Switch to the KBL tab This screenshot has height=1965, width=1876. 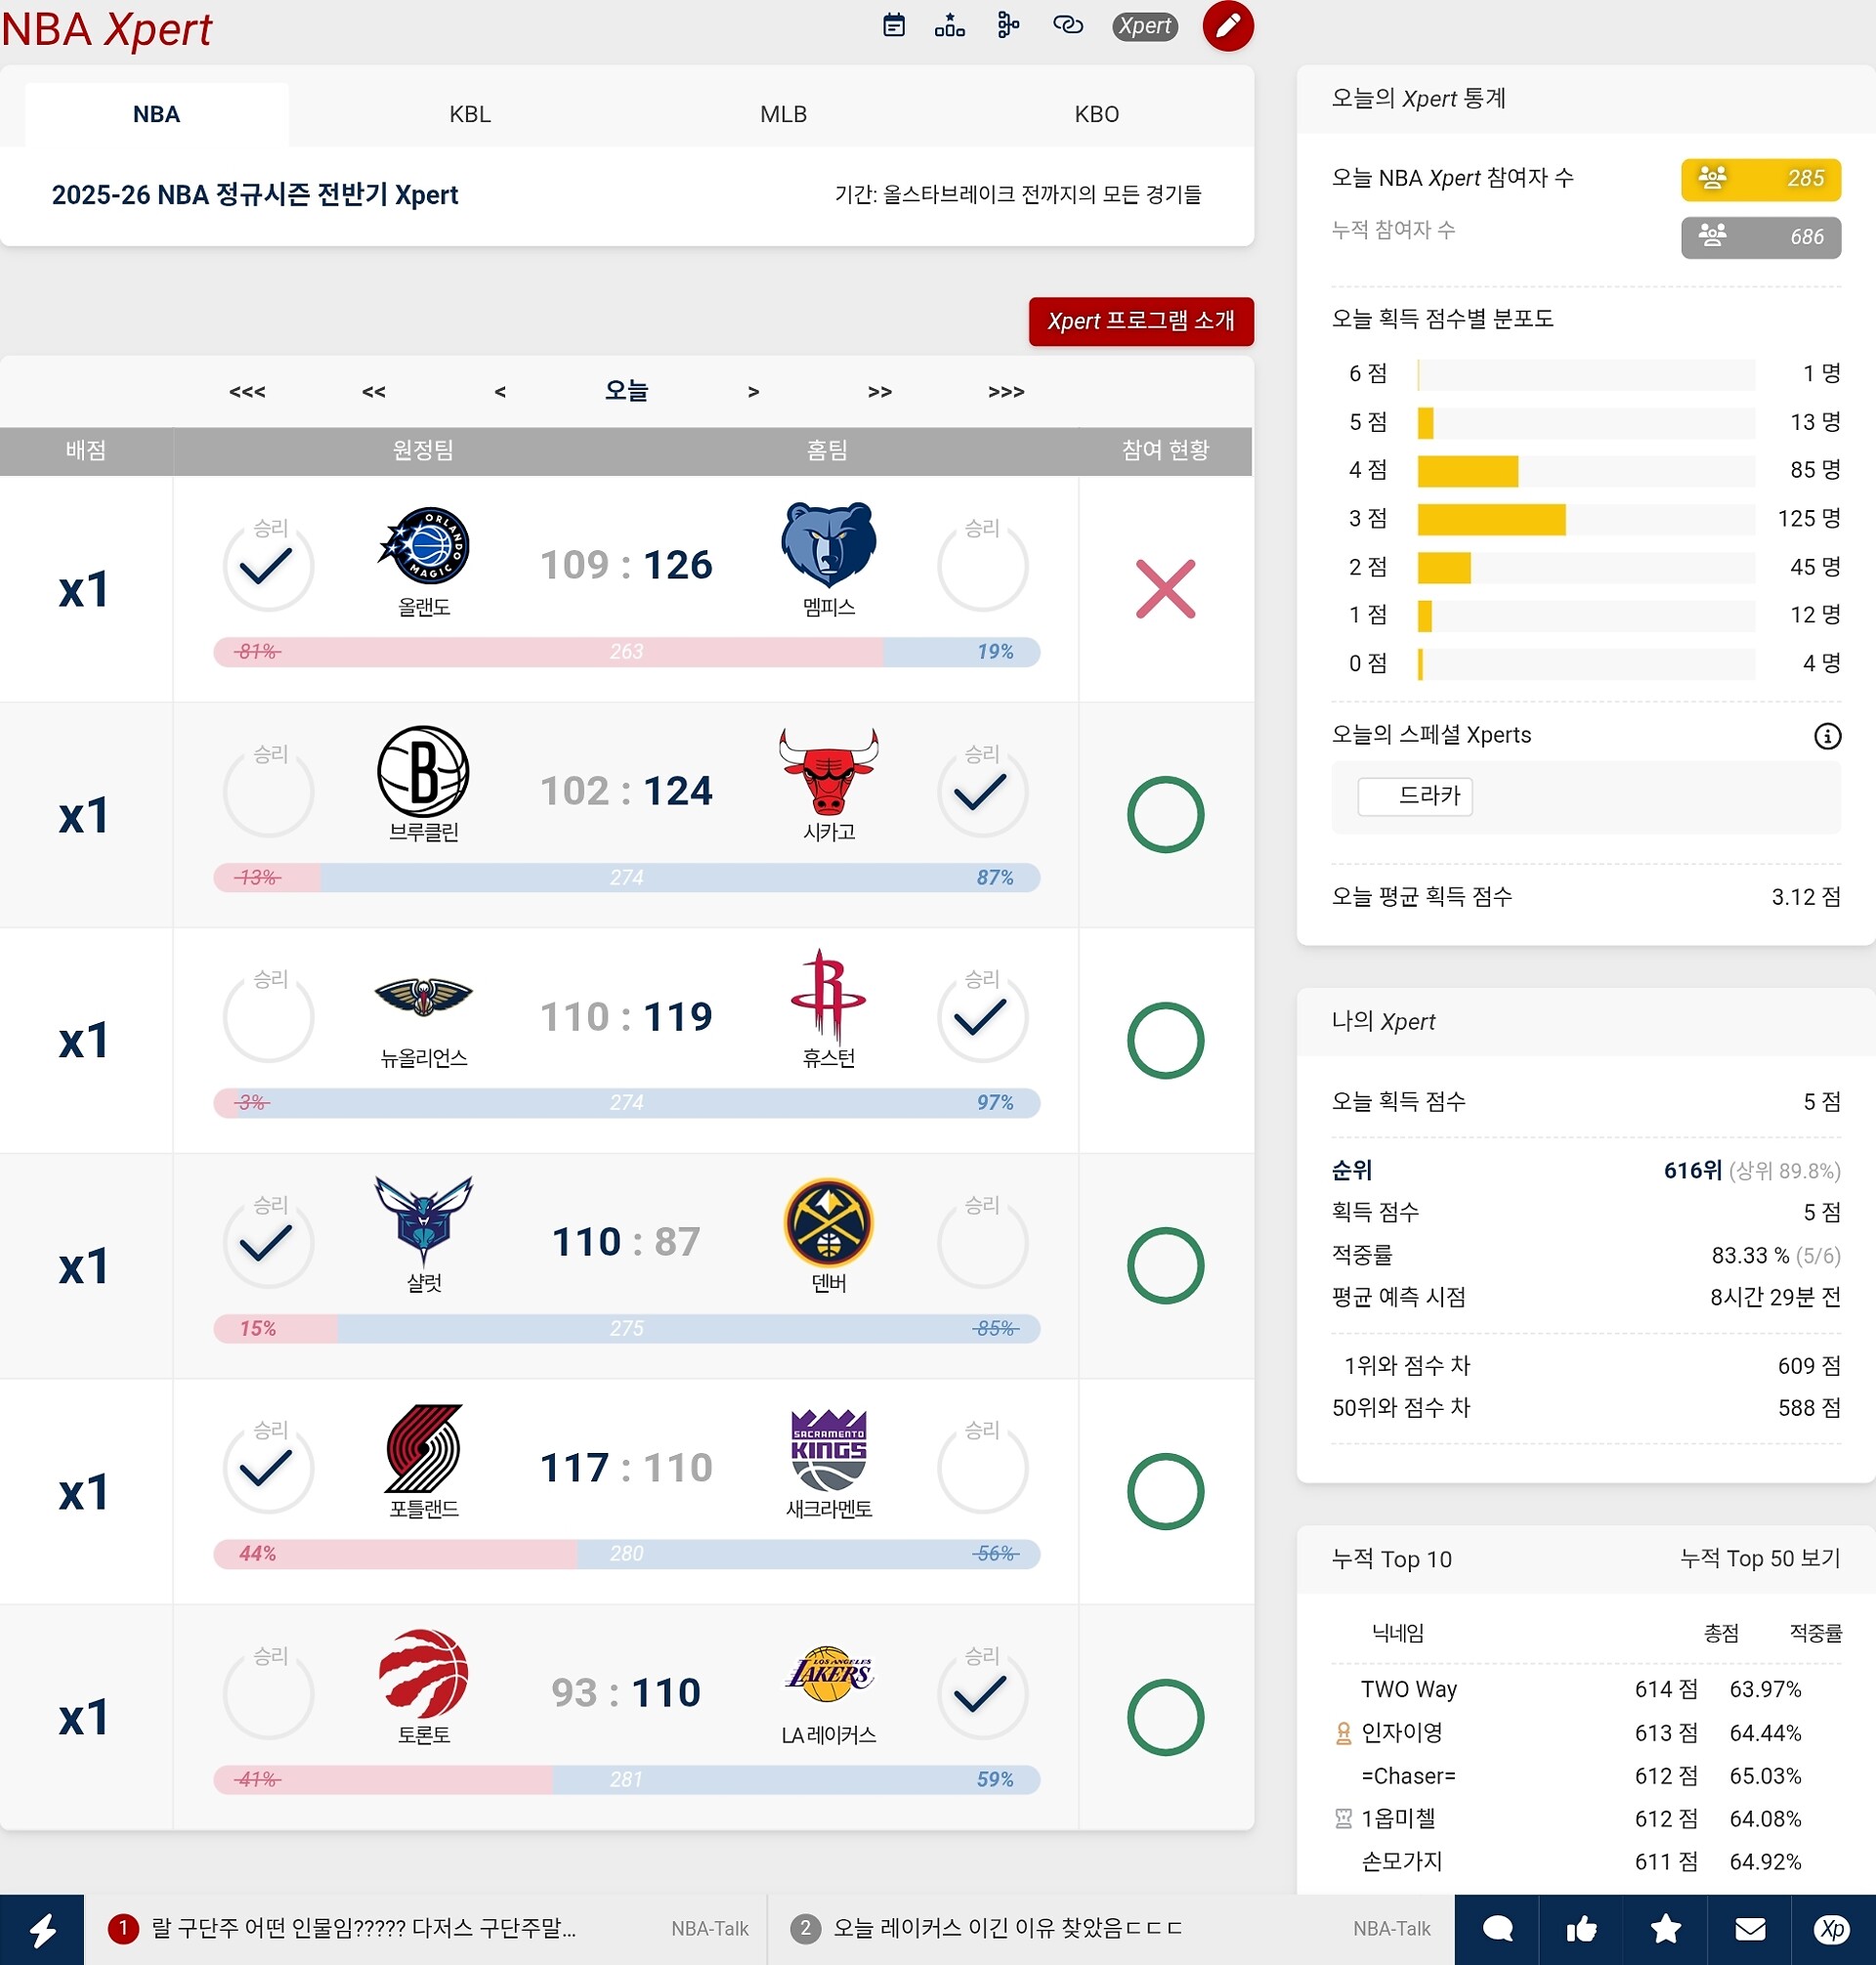click(x=470, y=114)
